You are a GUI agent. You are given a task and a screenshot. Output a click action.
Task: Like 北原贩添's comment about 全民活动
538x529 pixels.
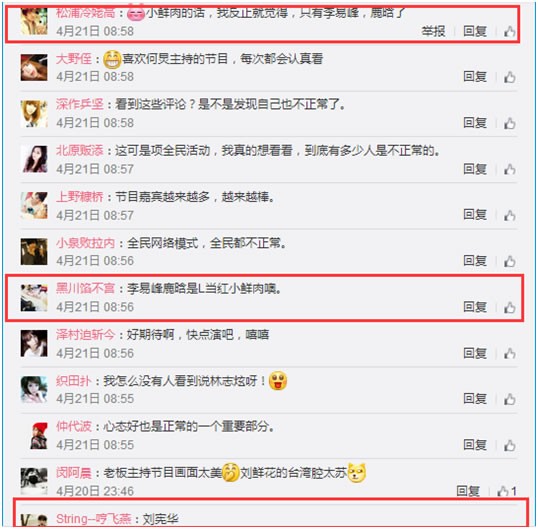coord(510,169)
